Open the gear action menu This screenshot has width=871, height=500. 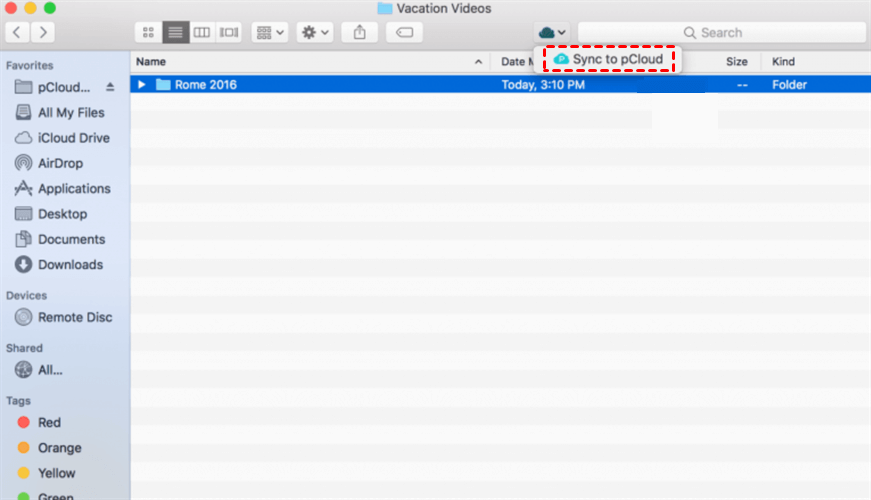point(315,33)
